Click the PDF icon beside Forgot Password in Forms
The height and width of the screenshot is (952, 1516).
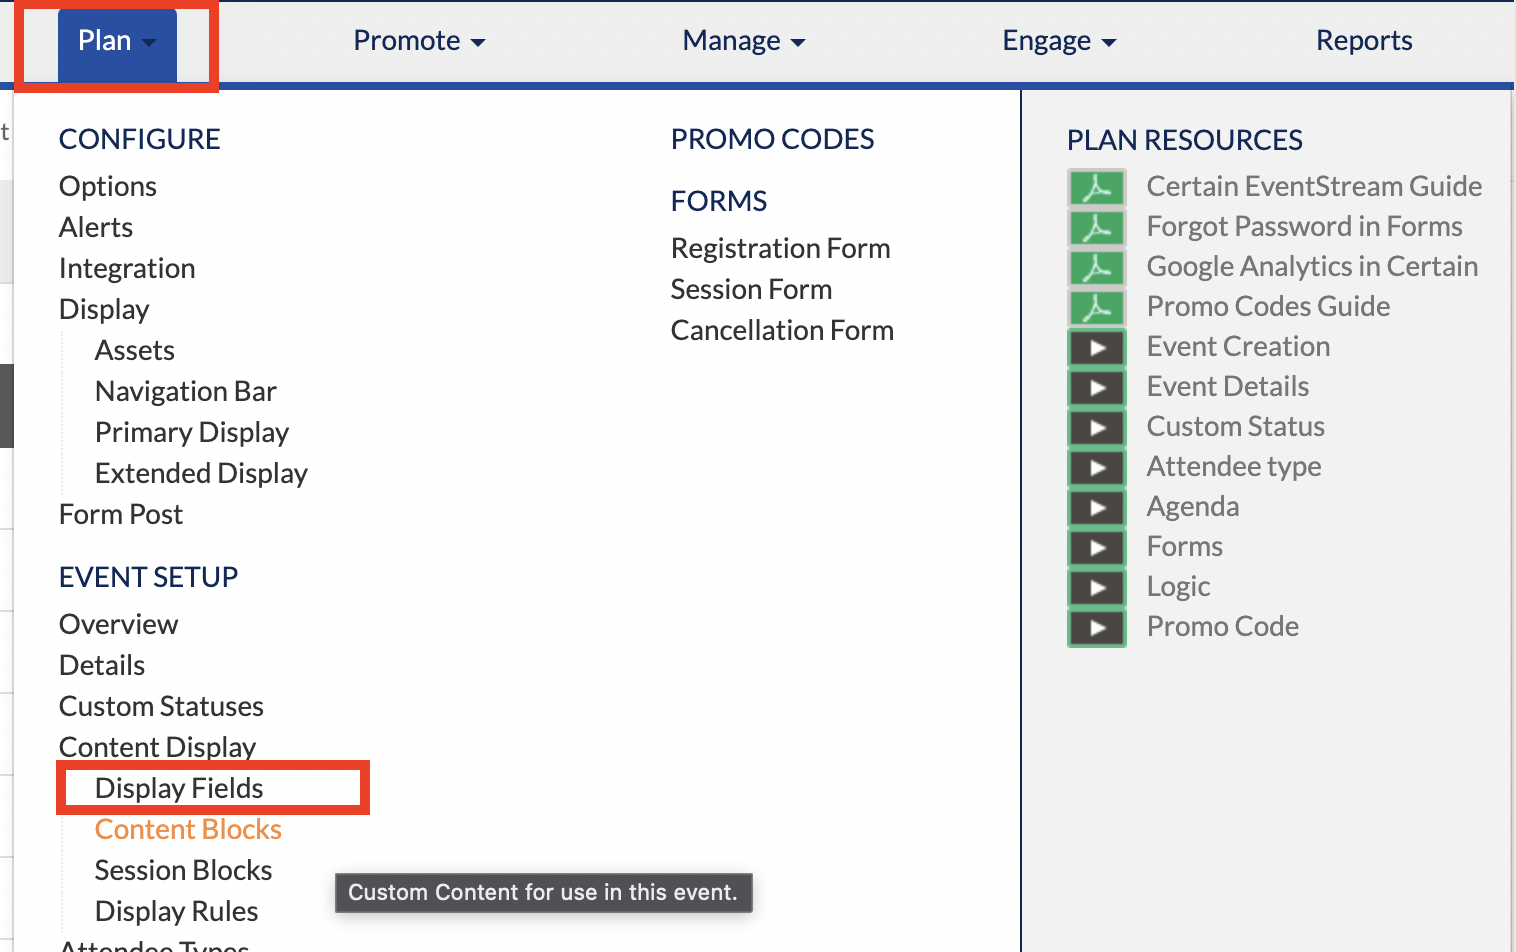[1097, 227]
